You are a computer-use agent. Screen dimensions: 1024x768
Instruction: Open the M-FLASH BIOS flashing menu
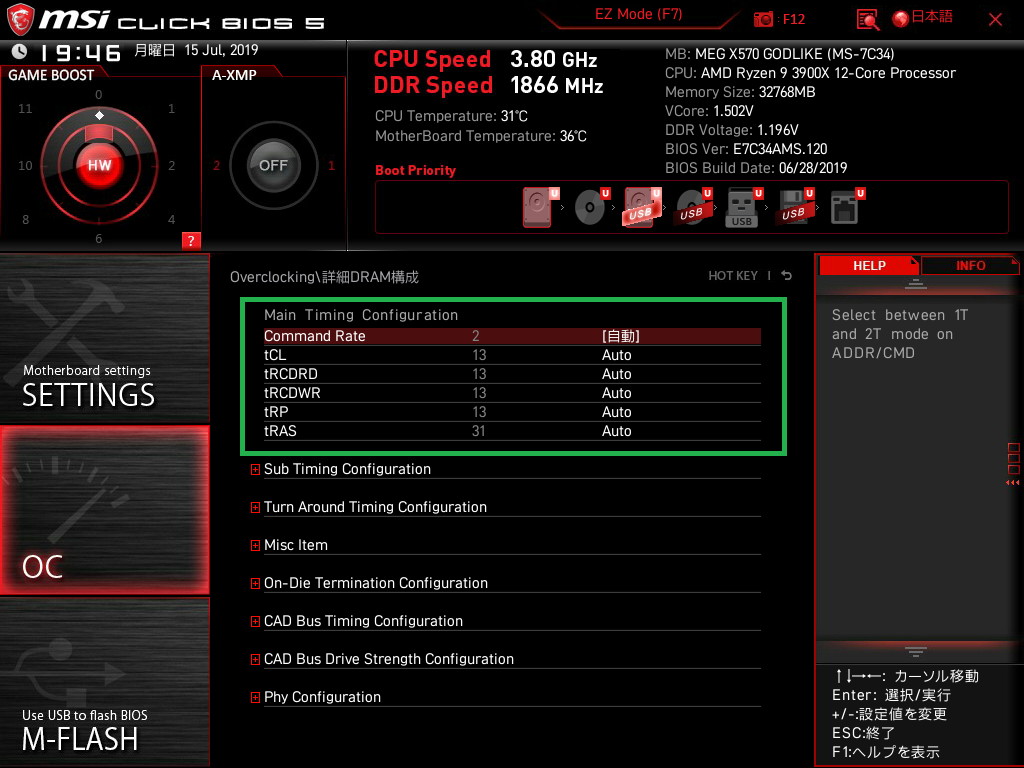pyautogui.click(x=104, y=682)
